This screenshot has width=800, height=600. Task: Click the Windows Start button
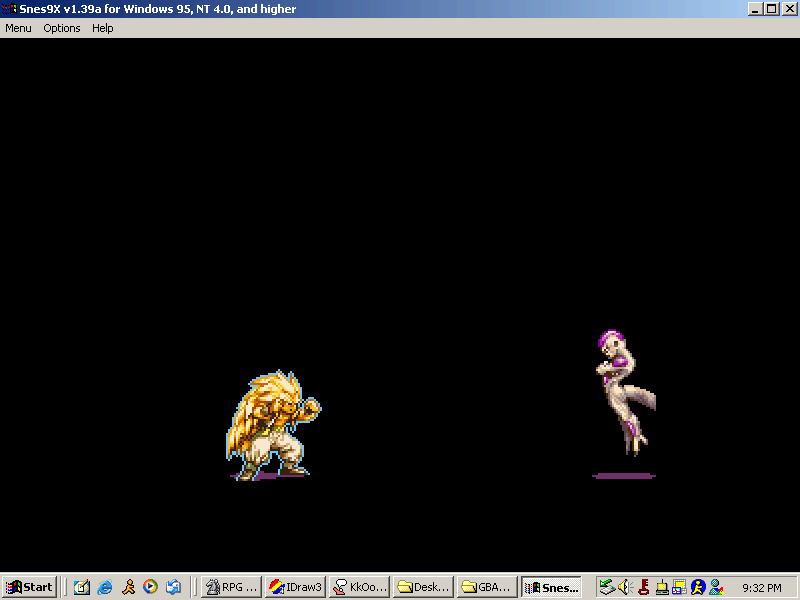point(29,587)
